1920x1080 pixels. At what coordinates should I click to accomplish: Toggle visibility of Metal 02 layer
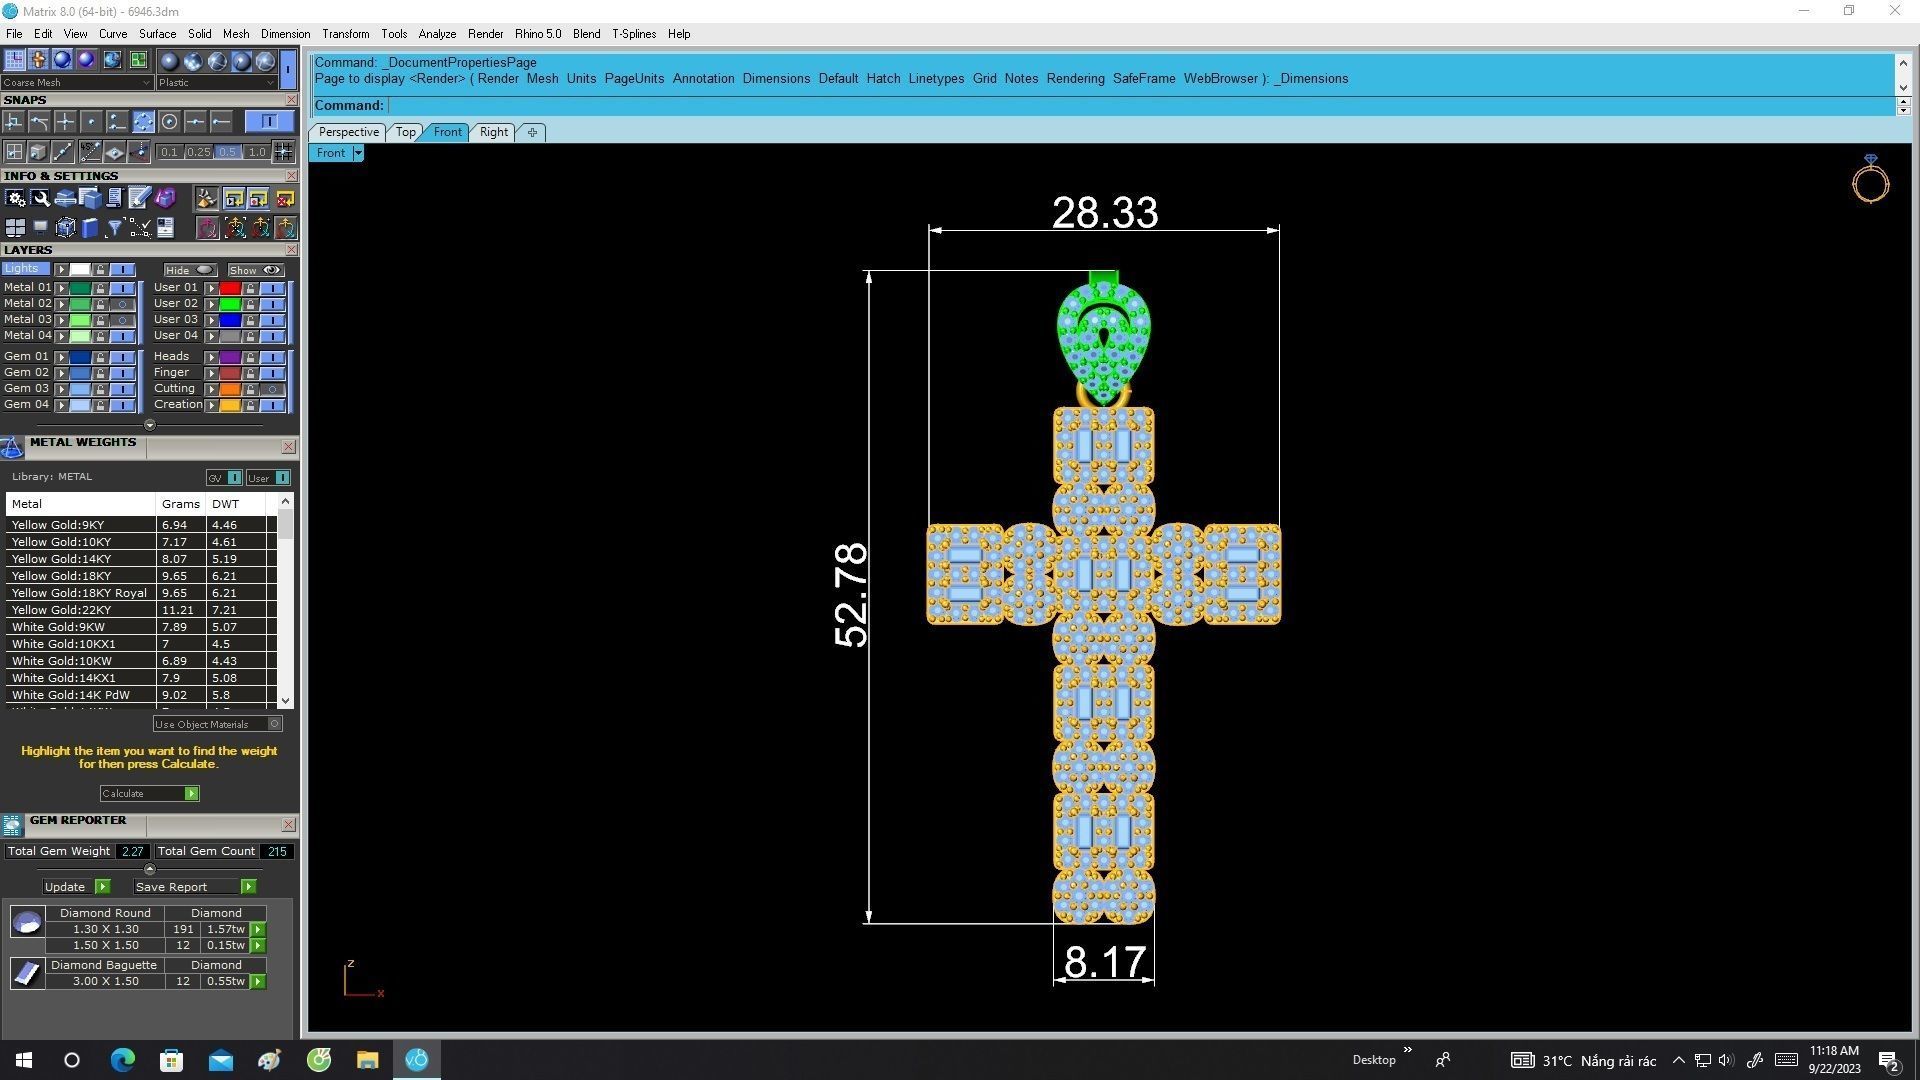click(x=123, y=304)
